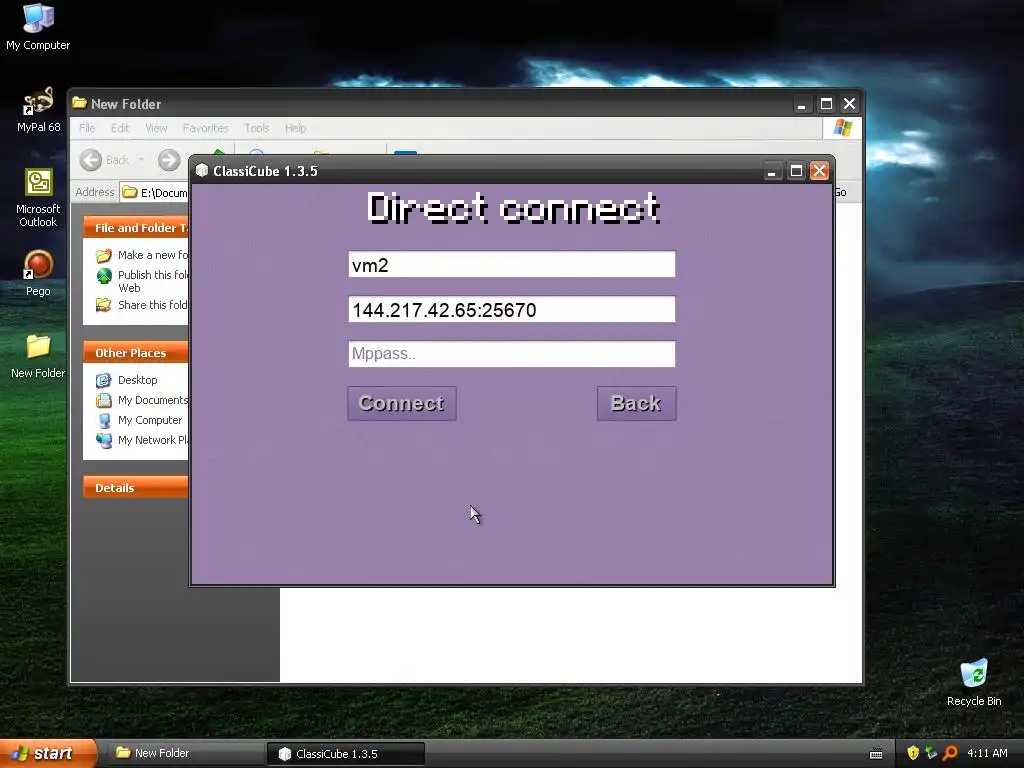Expand the Details panel

coord(136,488)
